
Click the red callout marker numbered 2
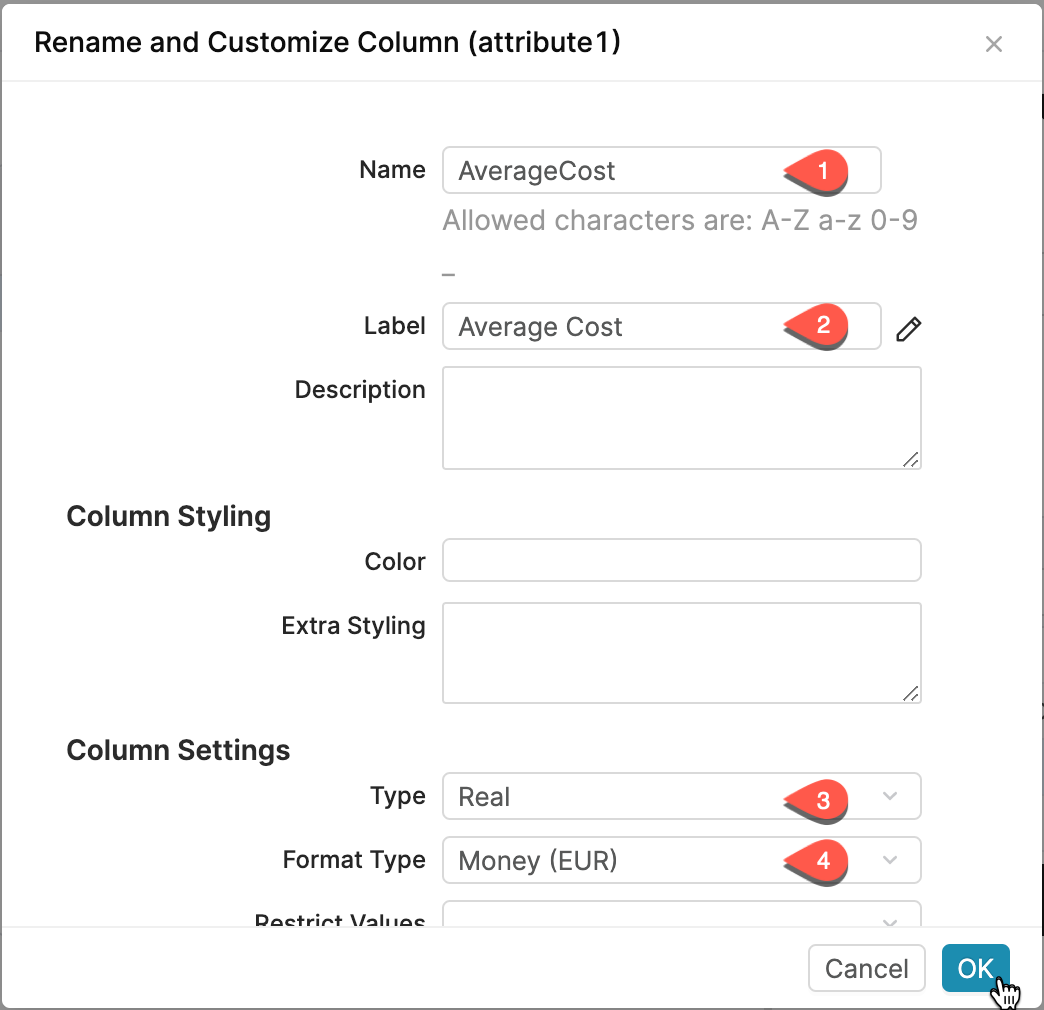point(822,326)
